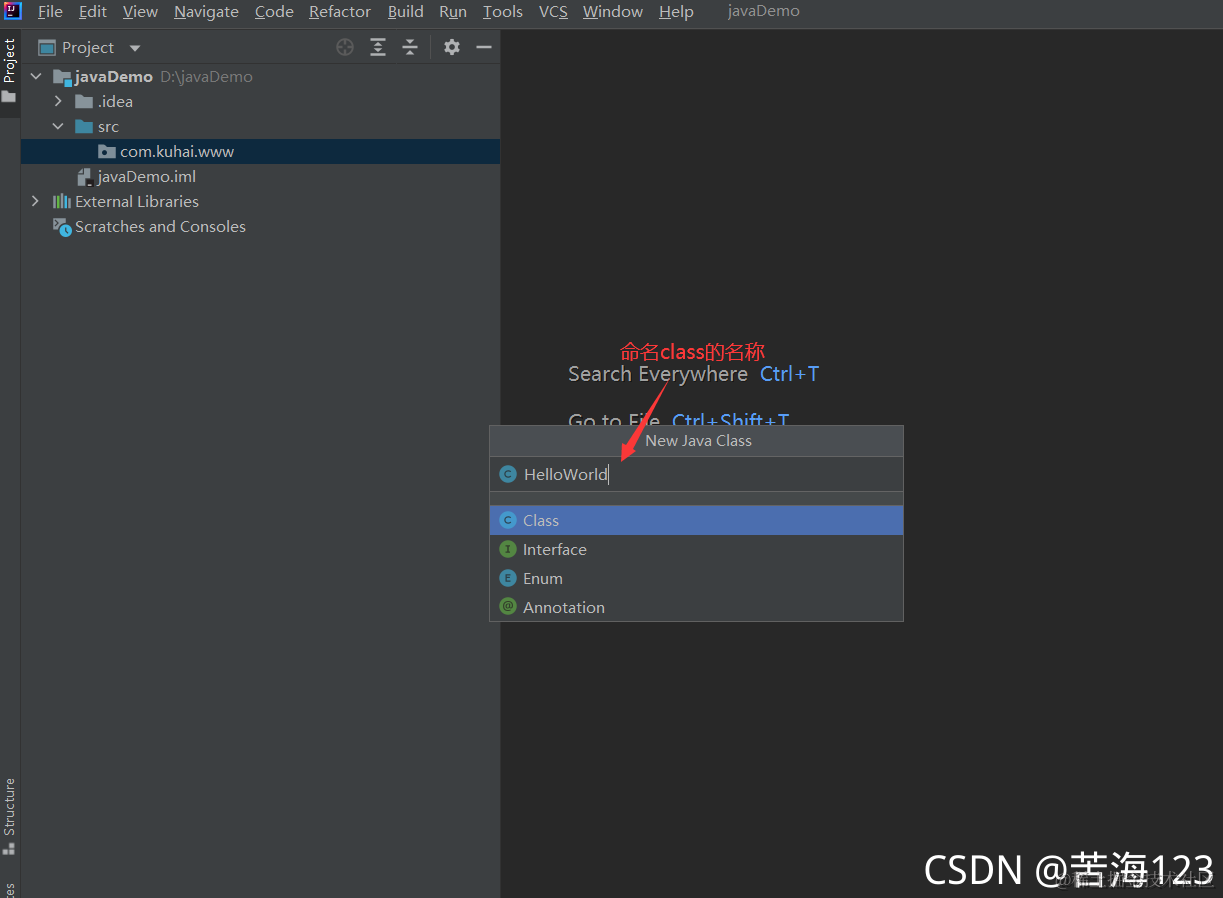Screen dimensions: 1223x898
Task: Click the src source folder icon
Action: [x=84, y=126]
